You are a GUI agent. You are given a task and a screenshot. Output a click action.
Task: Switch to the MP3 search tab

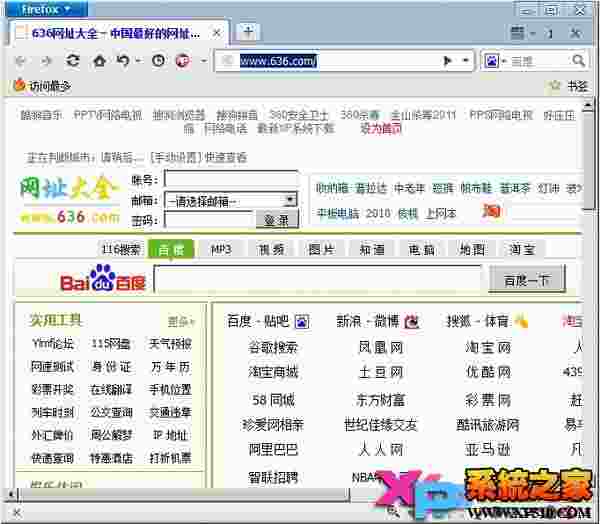tap(221, 250)
